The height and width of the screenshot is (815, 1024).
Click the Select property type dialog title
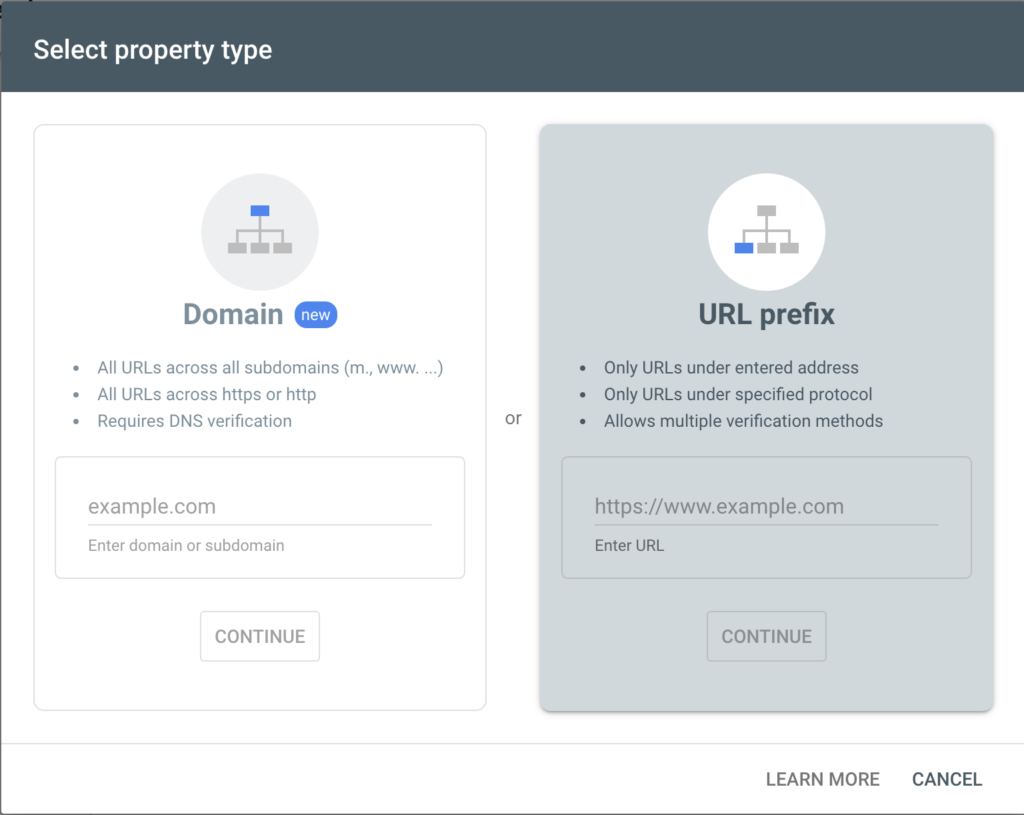pos(152,49)
